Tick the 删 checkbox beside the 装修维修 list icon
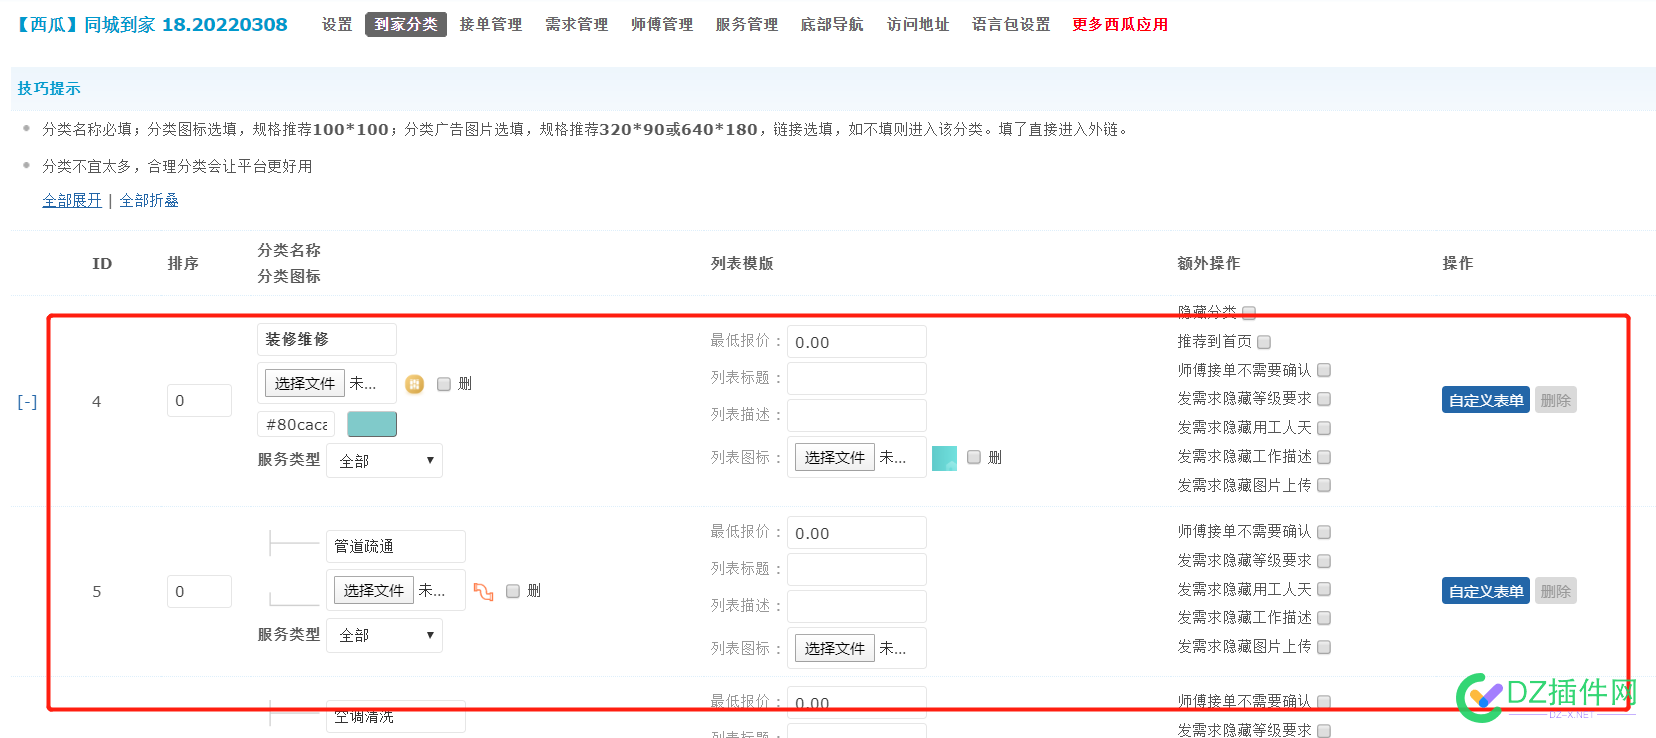Screen dimensions: 1656x738 click(974, 457)
